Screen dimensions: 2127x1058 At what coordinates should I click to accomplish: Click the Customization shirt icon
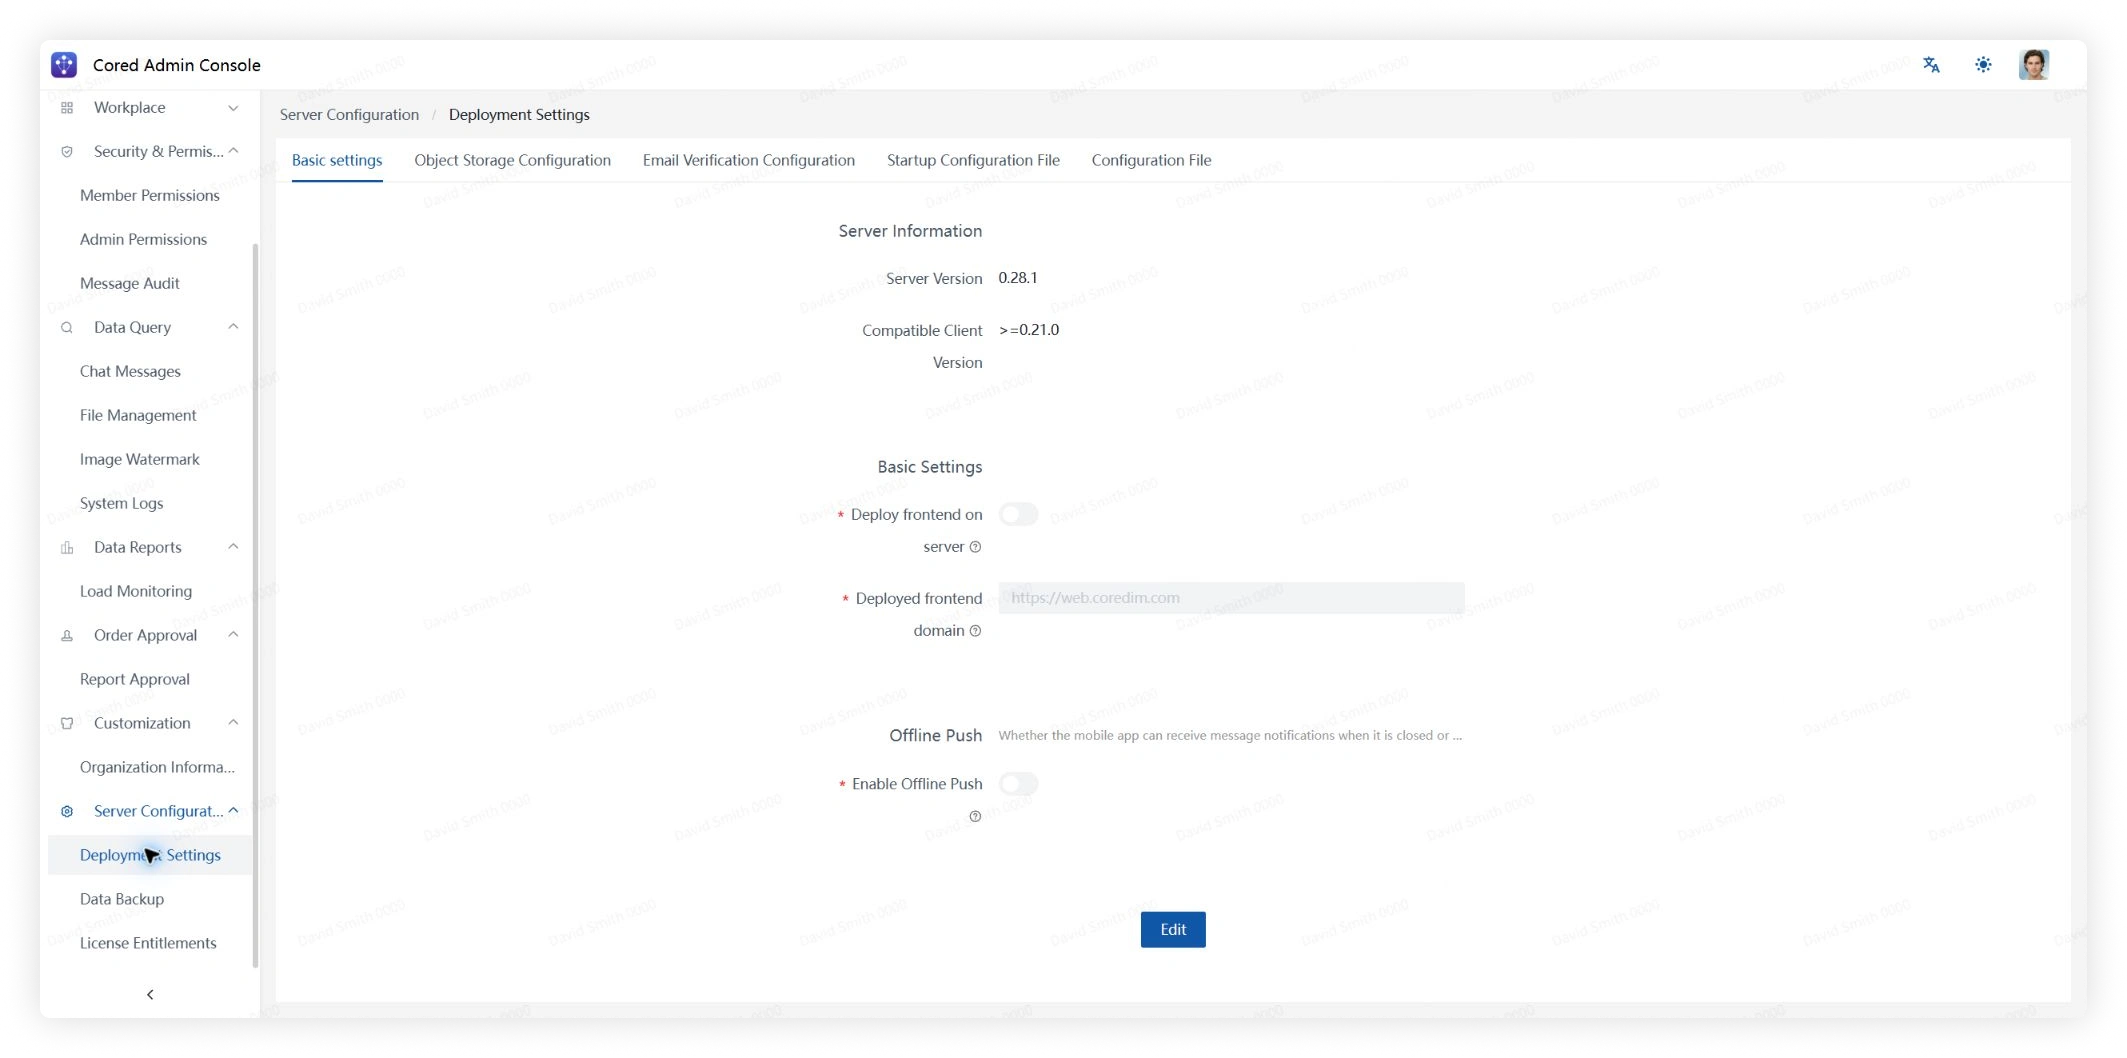67,724
